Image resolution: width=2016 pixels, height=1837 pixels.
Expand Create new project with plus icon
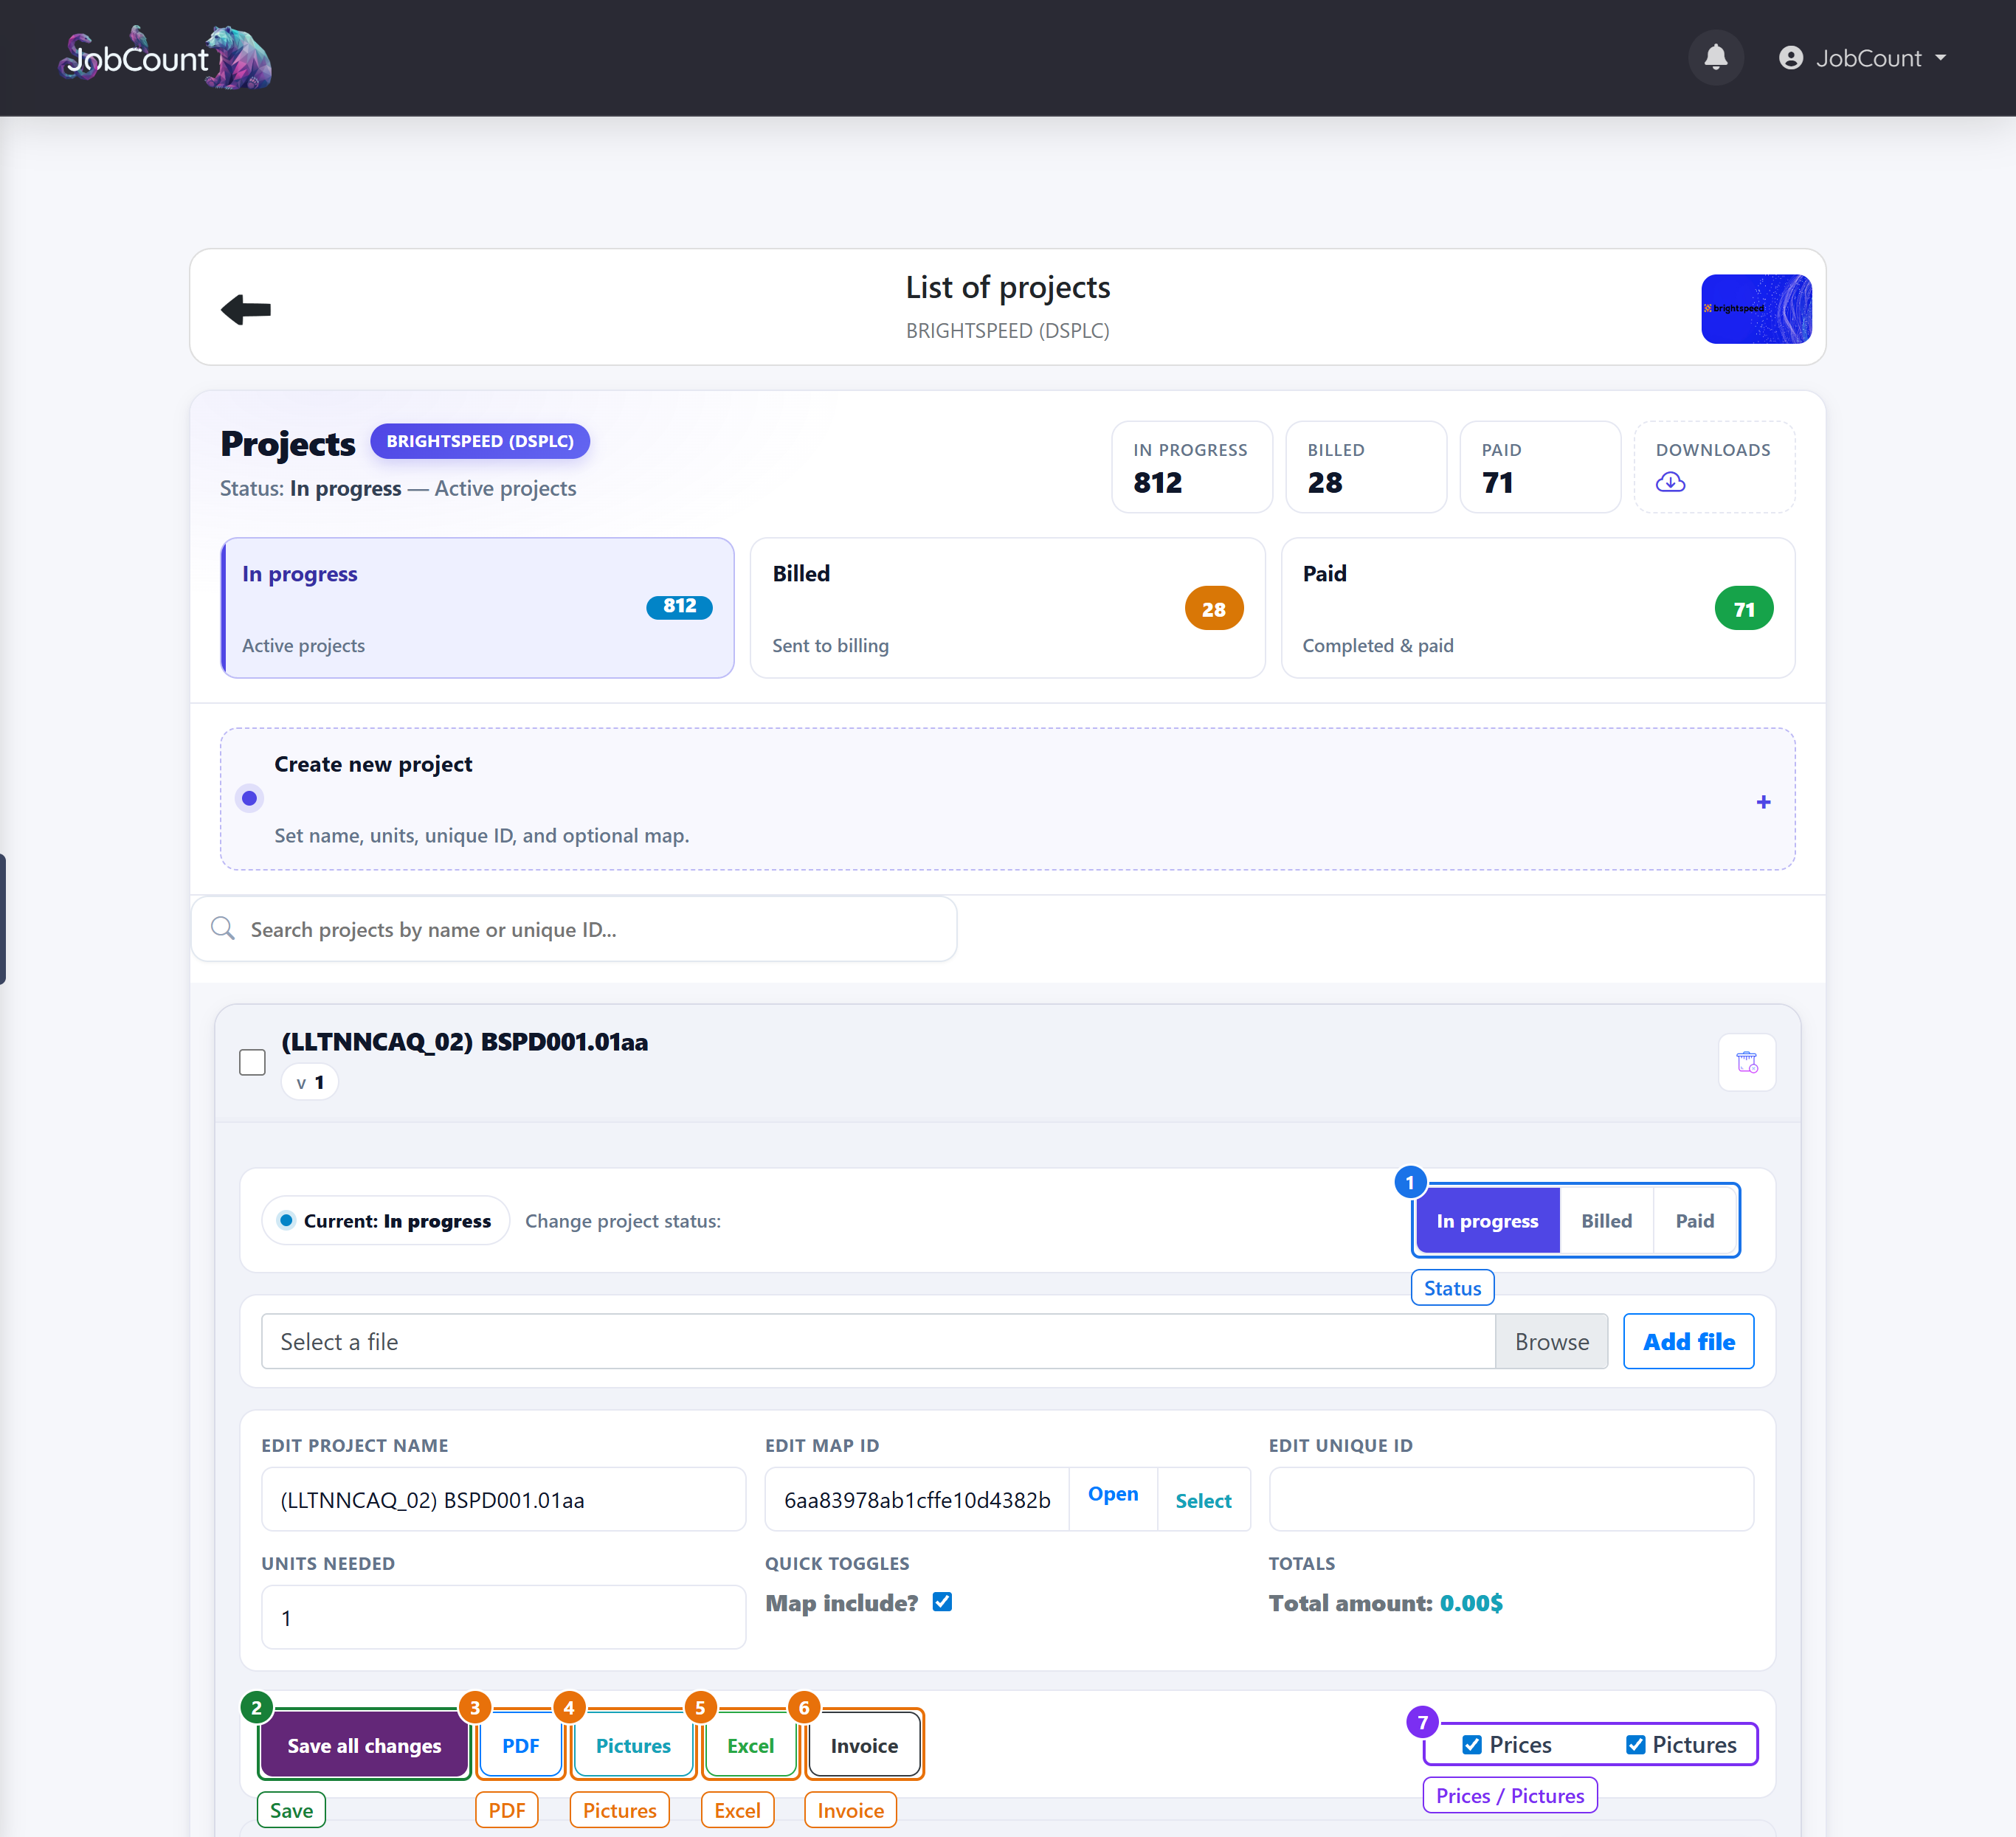[1763, 802]
